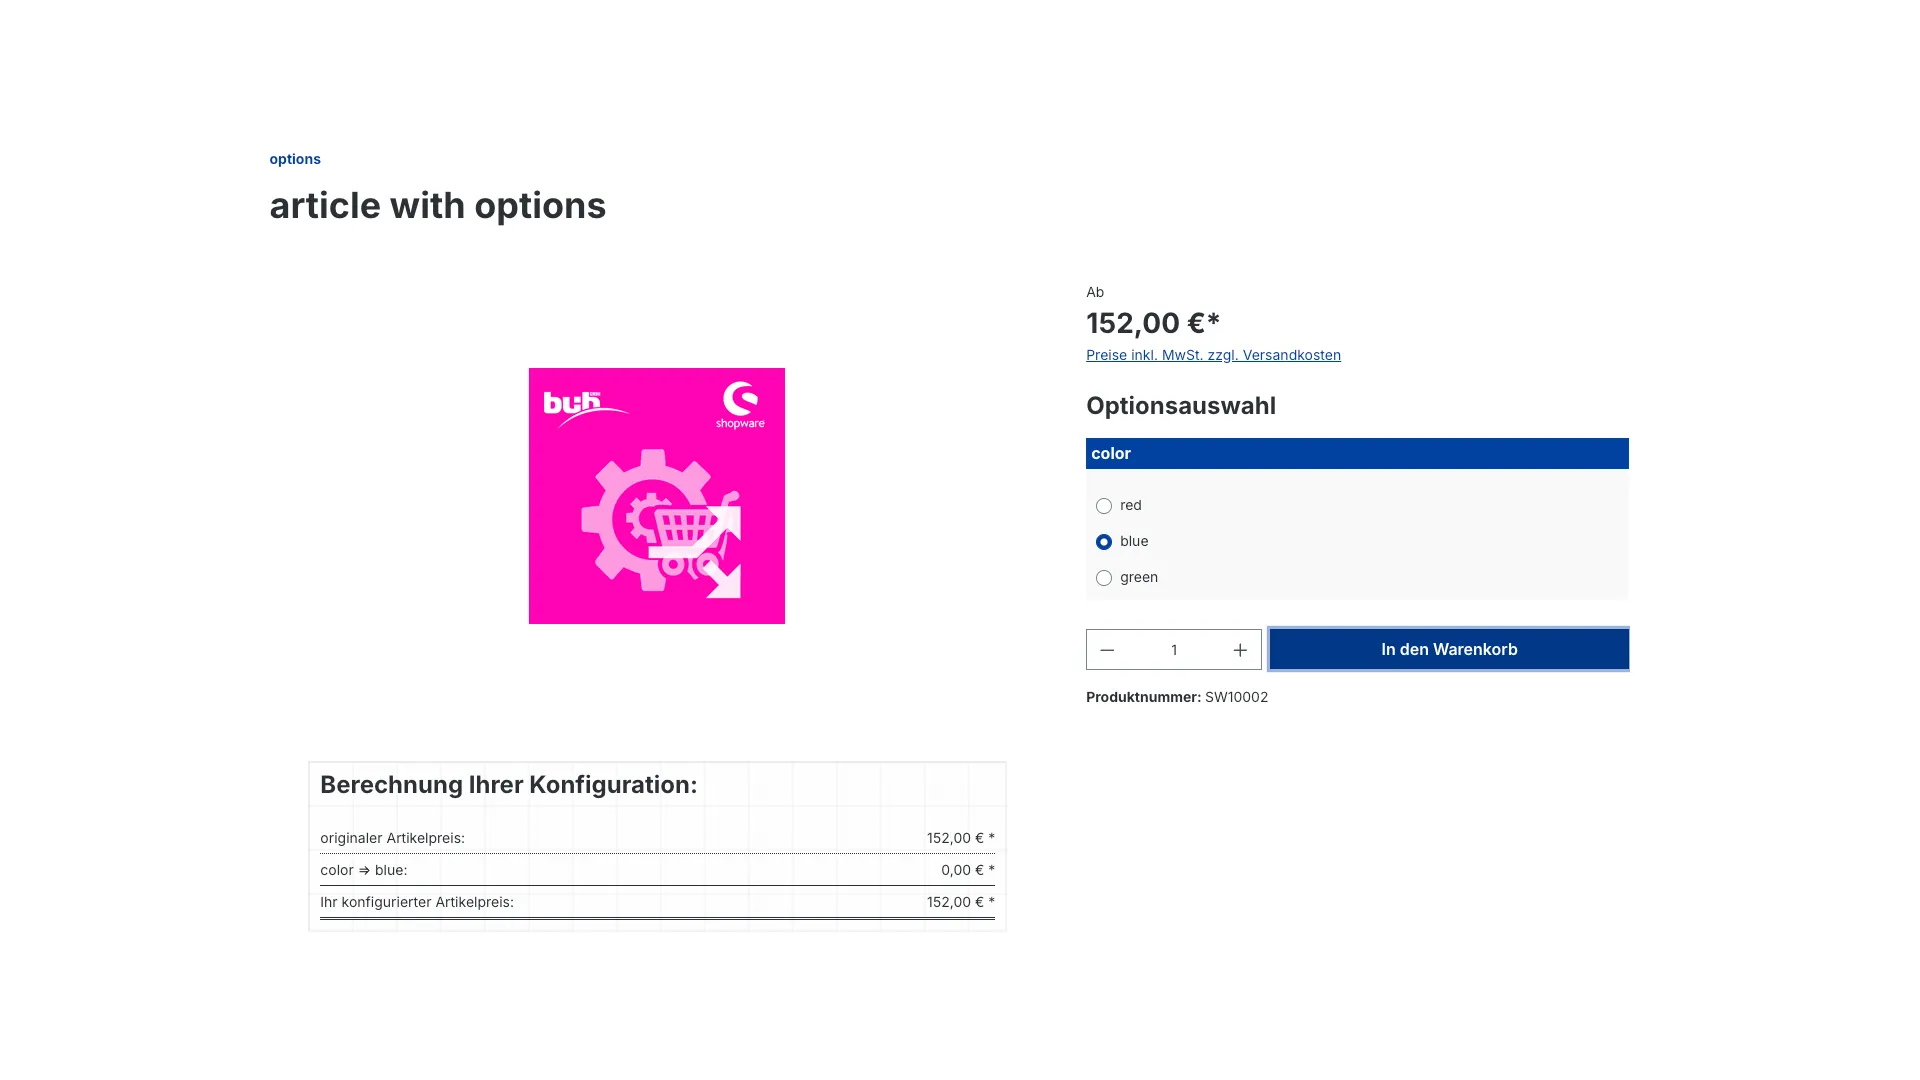The height and width of the screenshot is (1080, 1920).
Task: Choose the green color radio button
Action: [1104, 578]
